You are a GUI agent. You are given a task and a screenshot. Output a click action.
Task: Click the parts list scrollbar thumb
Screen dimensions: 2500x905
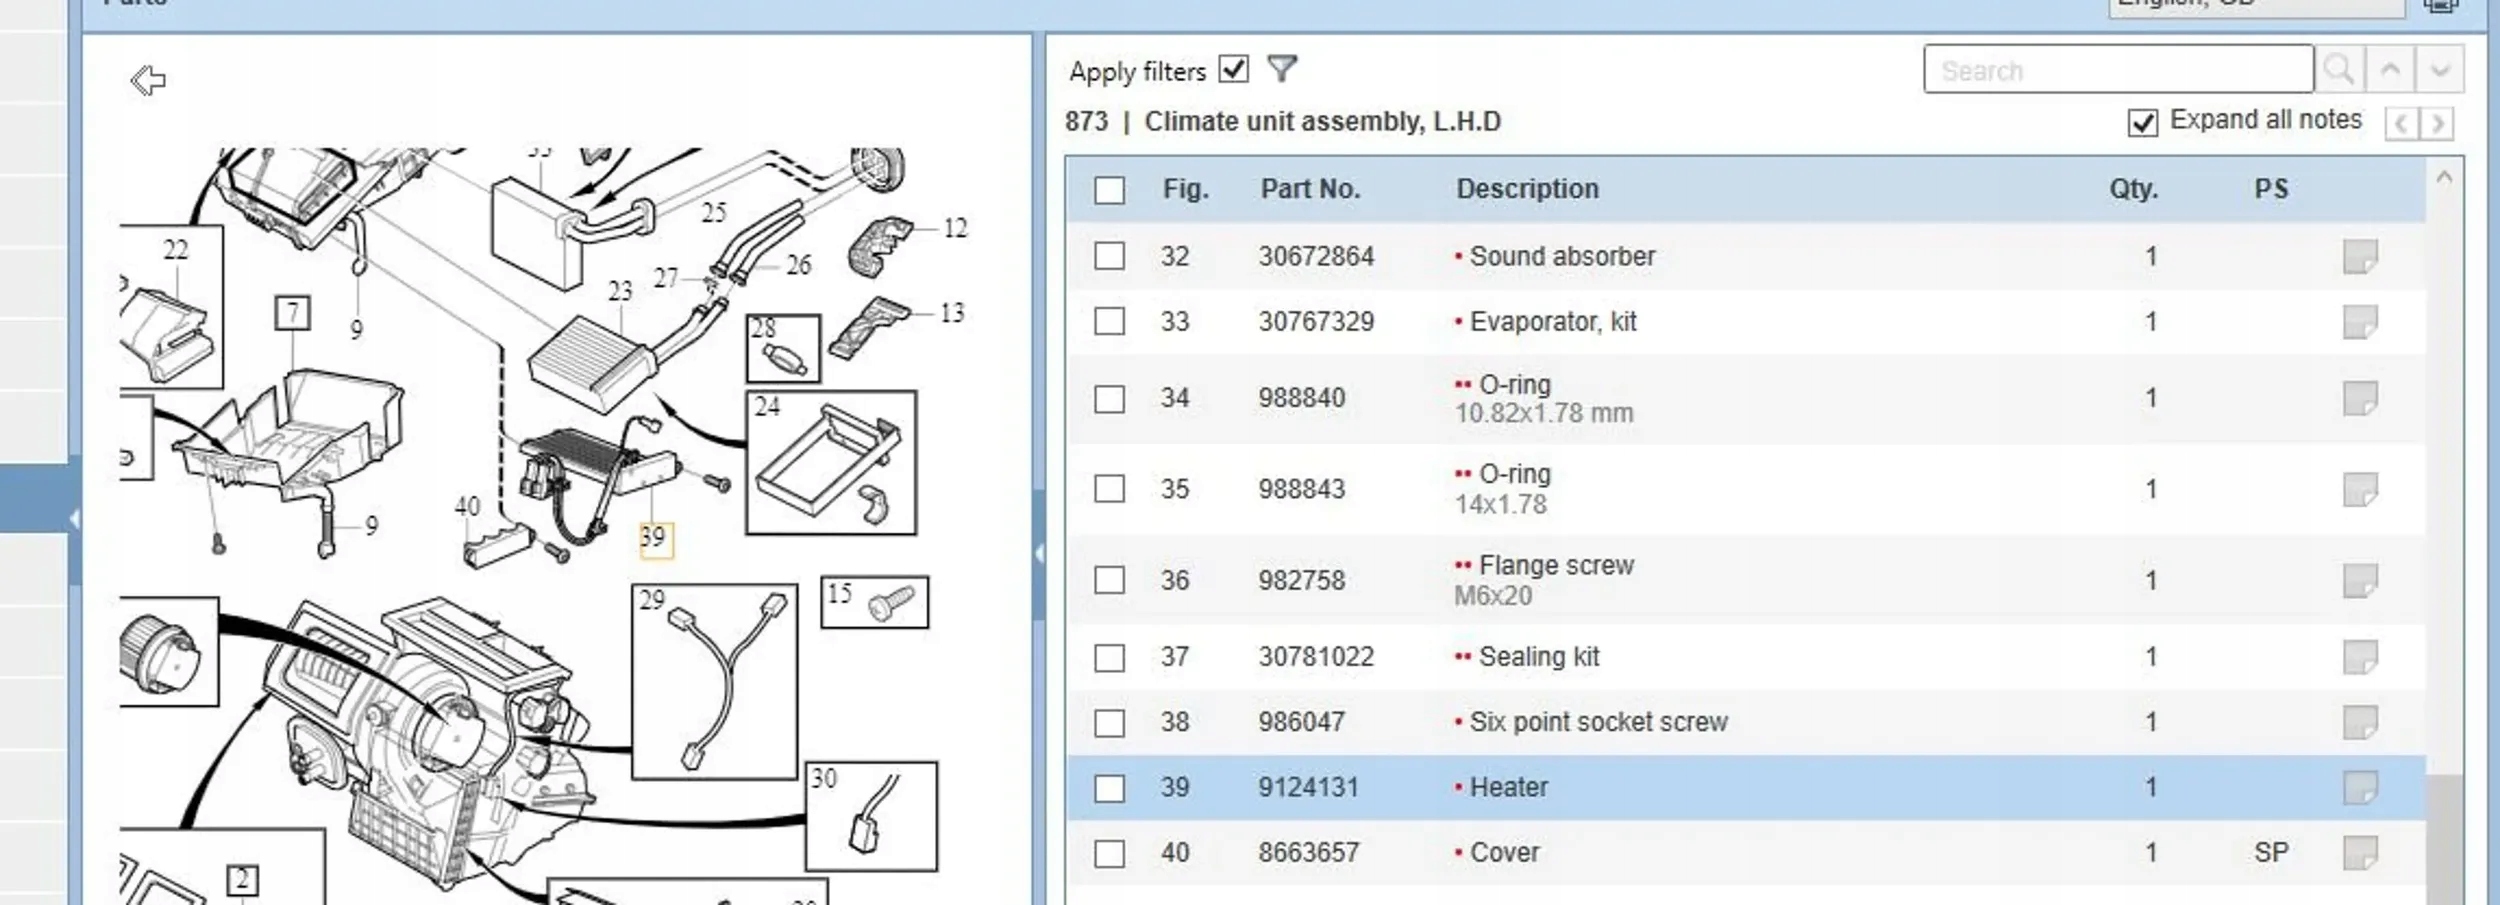point(2444,840)
